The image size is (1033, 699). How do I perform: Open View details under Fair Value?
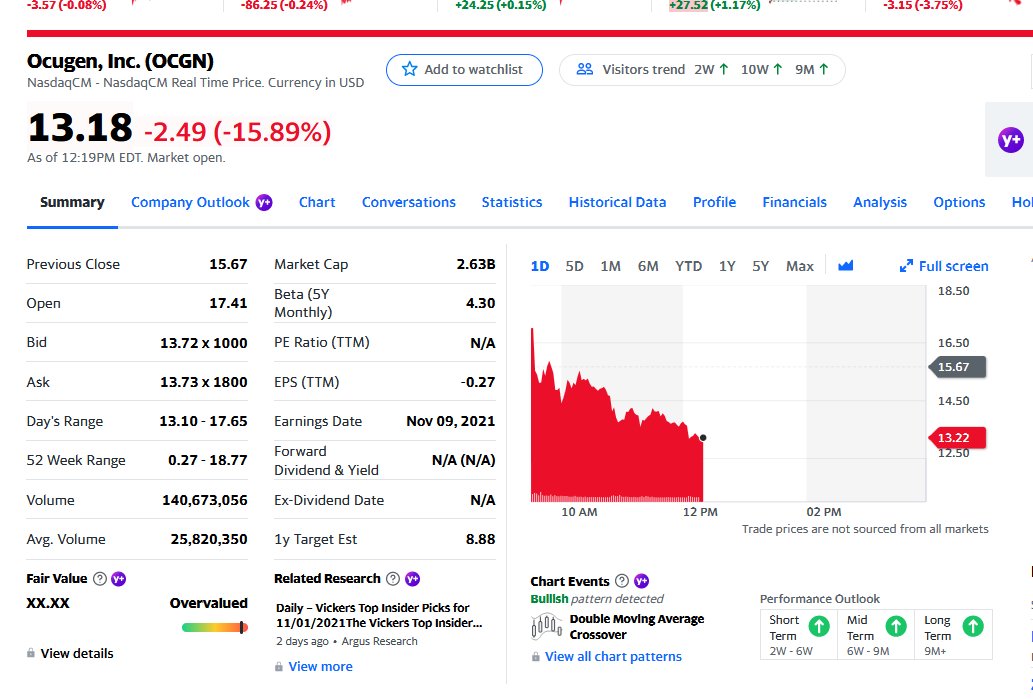[x=77, y=654]
